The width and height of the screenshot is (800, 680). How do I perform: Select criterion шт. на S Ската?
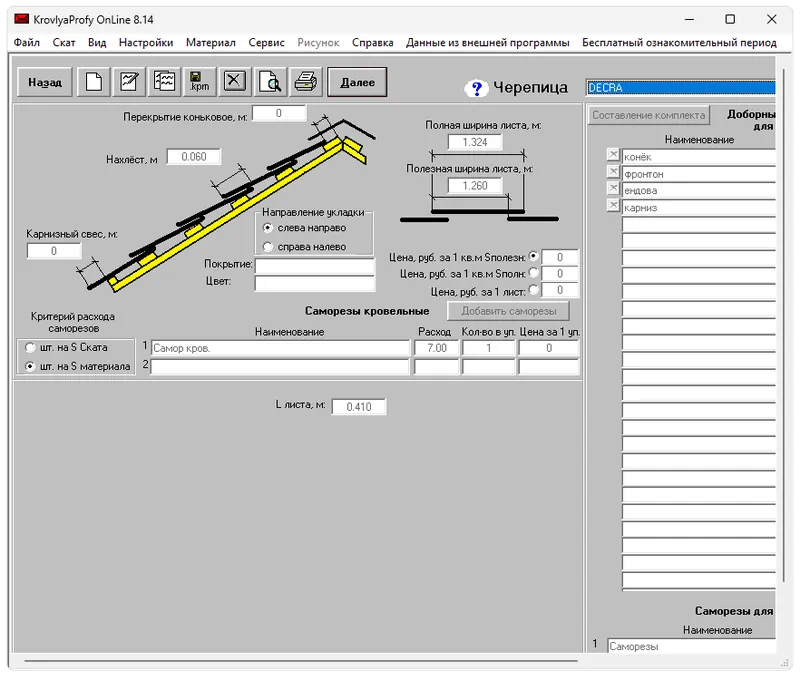30,347
